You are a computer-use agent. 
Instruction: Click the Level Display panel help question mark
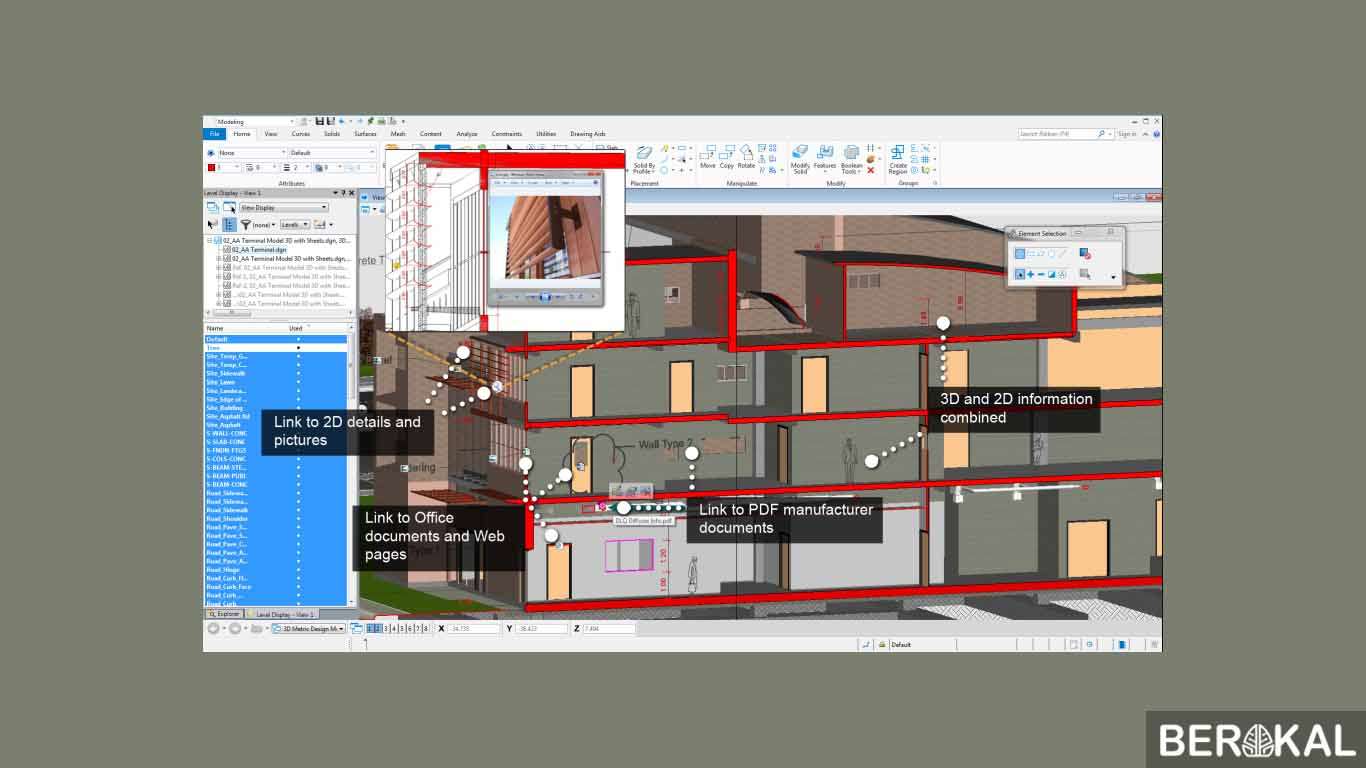click(x=343, y=193)
